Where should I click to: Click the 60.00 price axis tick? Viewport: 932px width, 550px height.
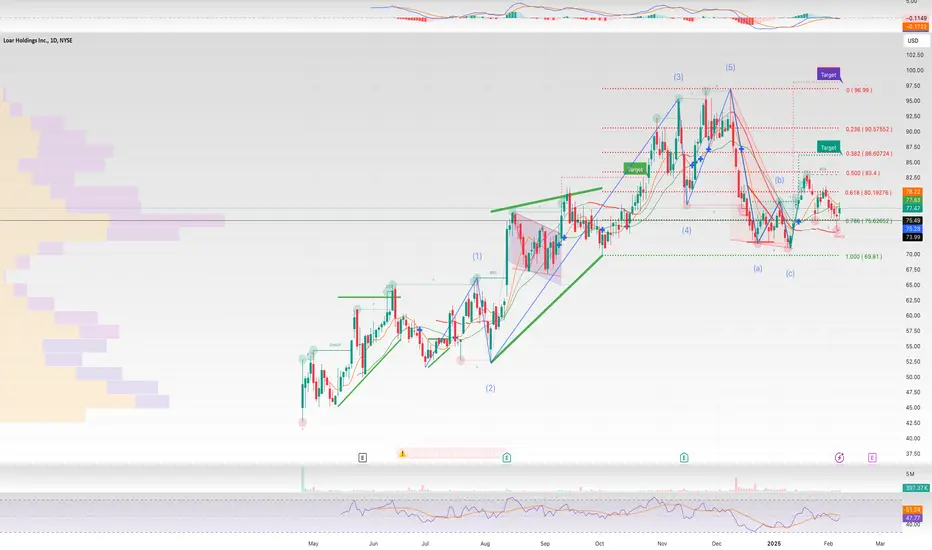(913, 316)
